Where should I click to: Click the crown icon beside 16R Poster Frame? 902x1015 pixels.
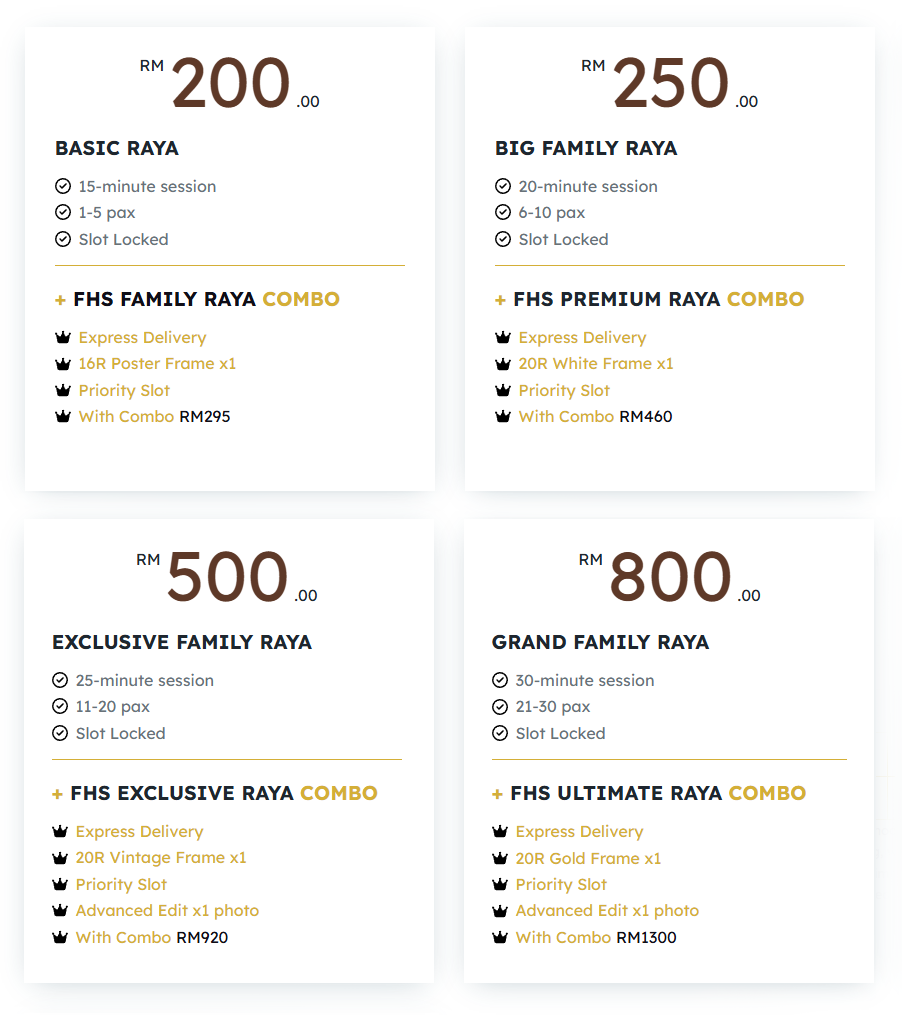(x=63, y=364)
